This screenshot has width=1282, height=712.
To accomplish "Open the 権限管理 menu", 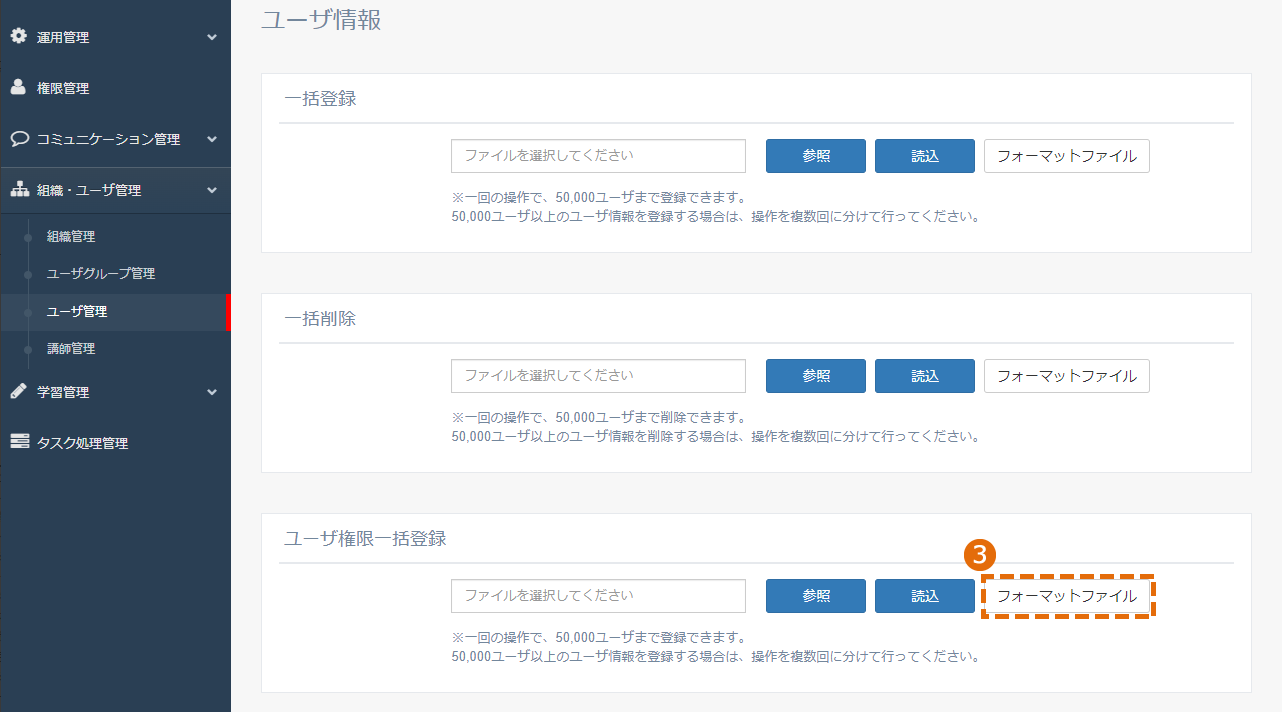I will coord(115,88).
